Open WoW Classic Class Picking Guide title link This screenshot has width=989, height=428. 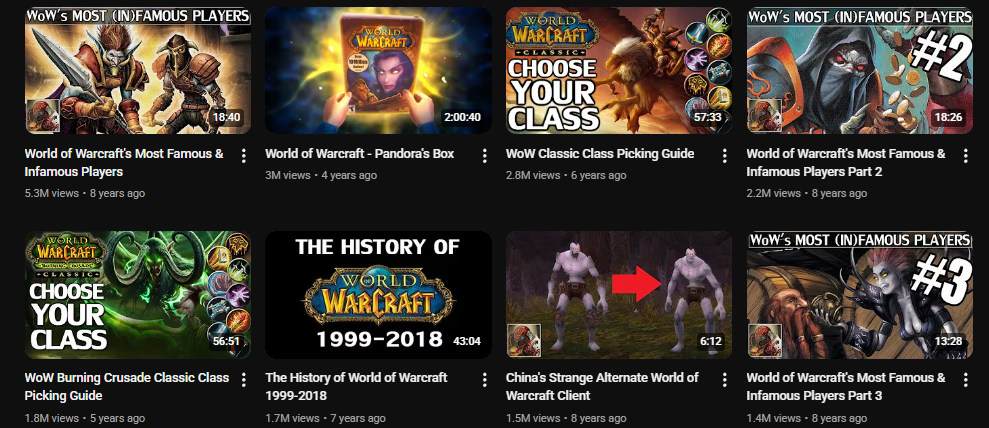click(600, 154)
